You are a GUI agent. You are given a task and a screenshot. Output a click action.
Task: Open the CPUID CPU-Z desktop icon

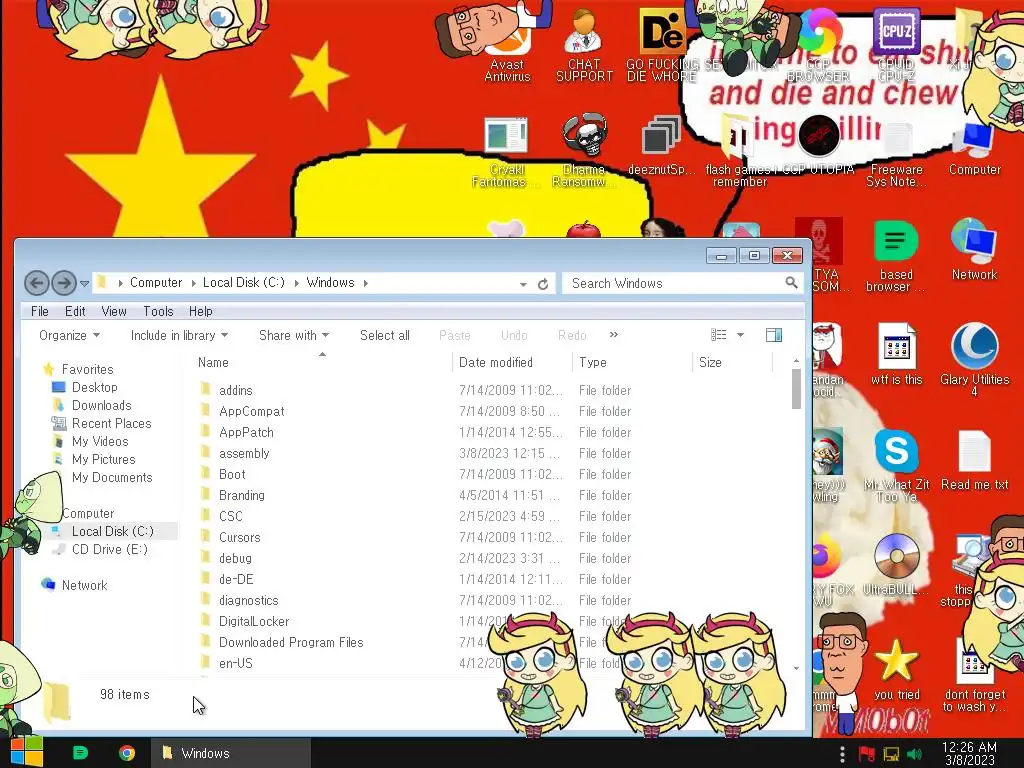point(896,46)
